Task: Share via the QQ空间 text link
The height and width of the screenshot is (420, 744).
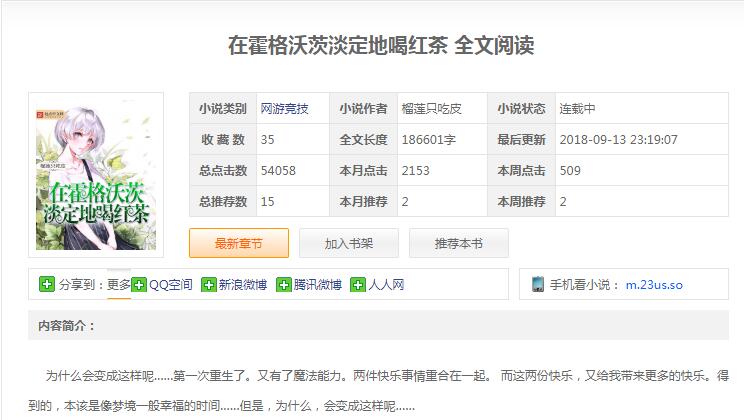Action: point(171,285)
